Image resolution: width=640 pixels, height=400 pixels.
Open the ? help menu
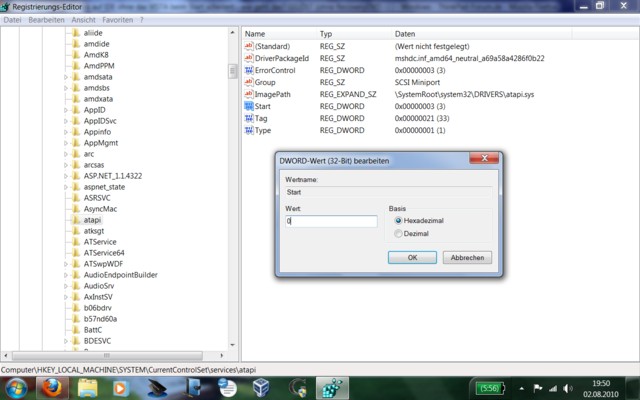[142, 20]
